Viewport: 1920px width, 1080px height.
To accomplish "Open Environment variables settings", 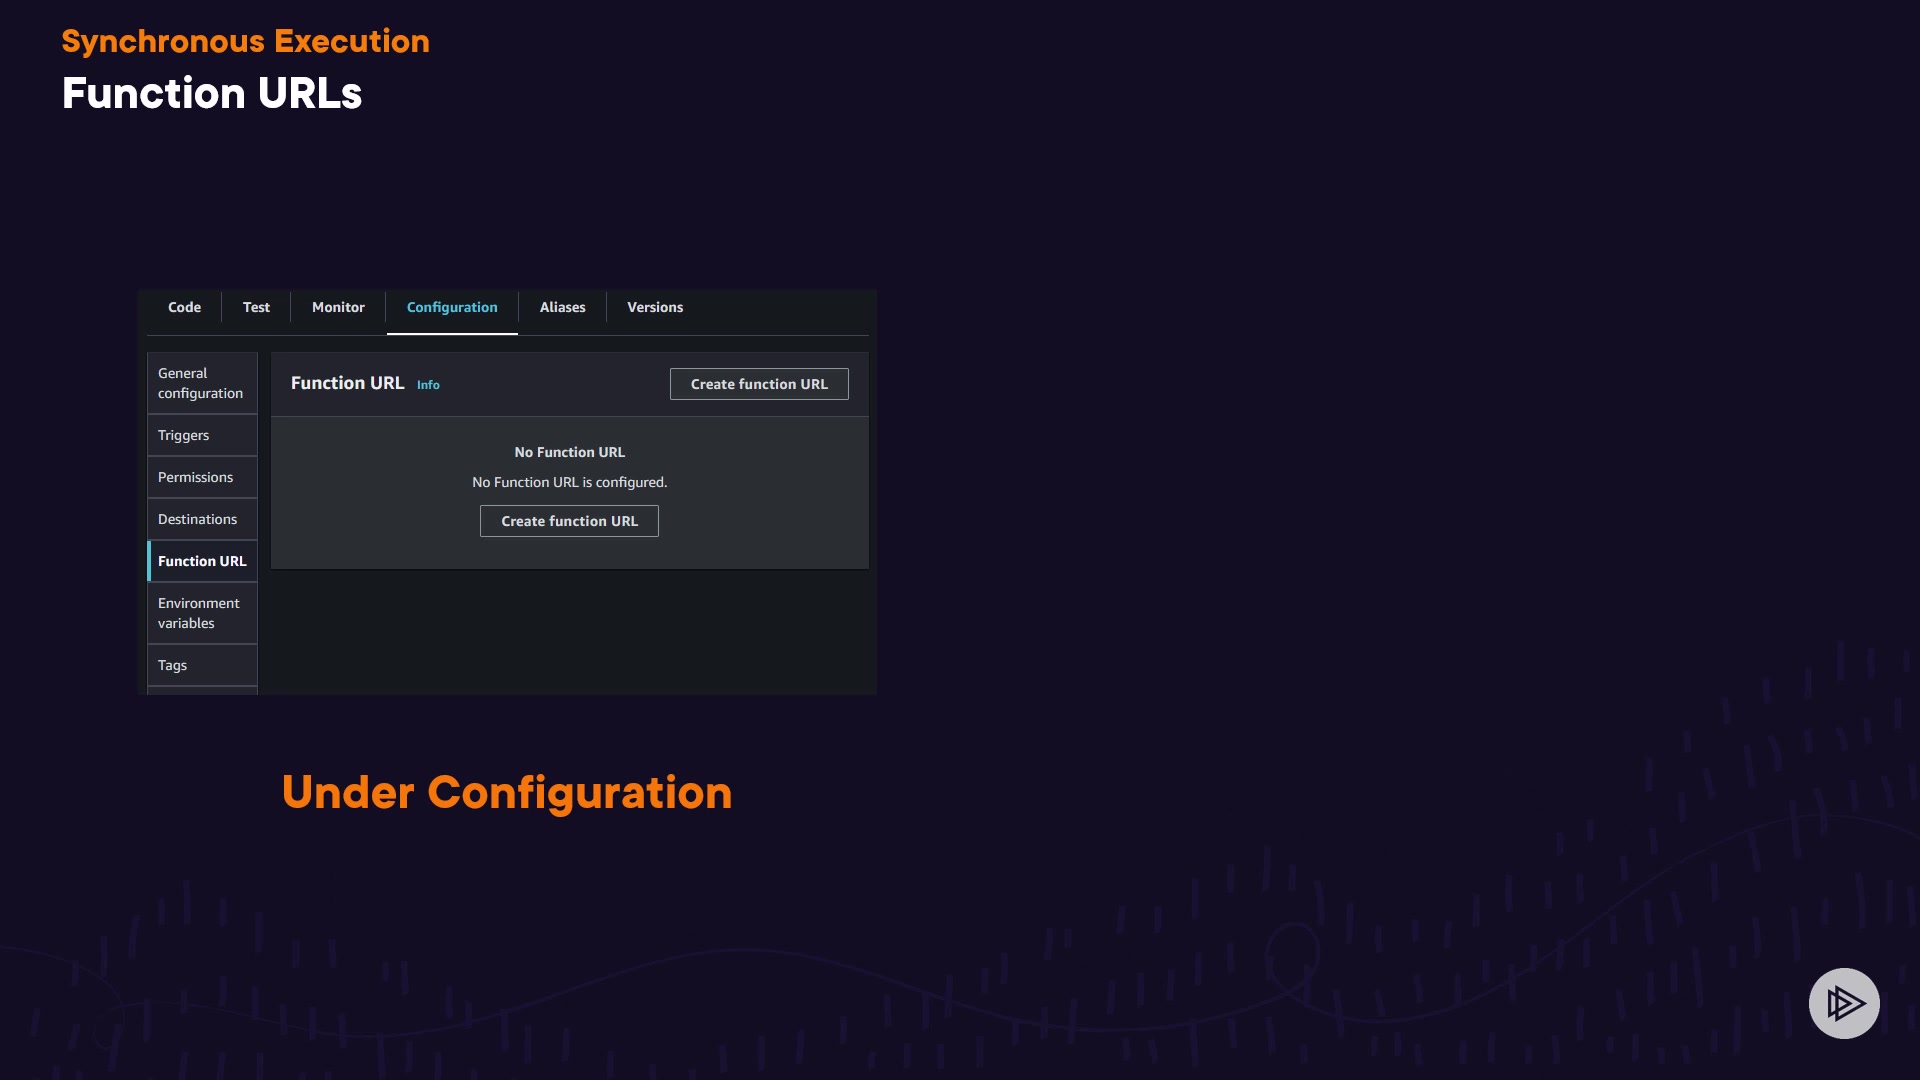I will pos(199,613).
